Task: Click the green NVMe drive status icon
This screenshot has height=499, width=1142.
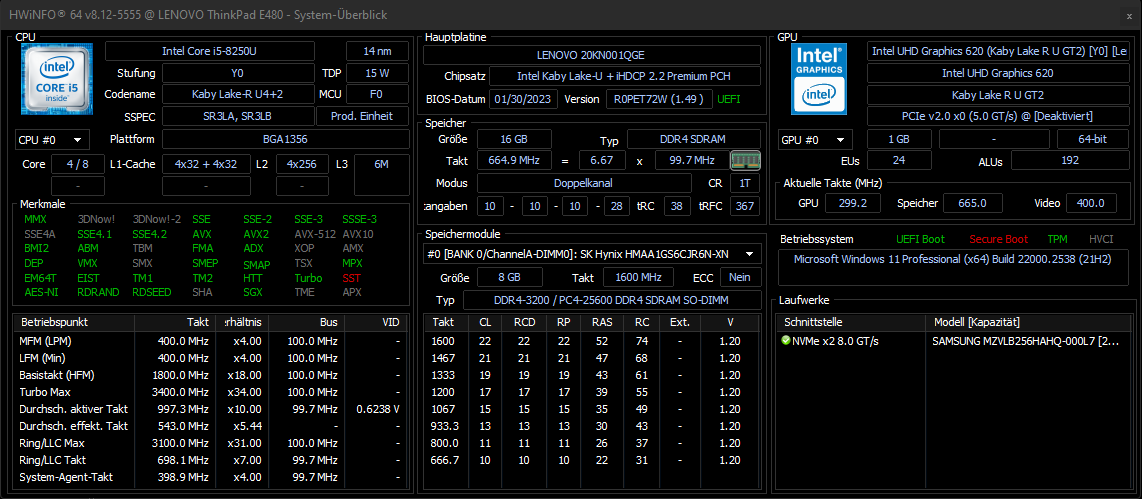Action: point(786,340)
